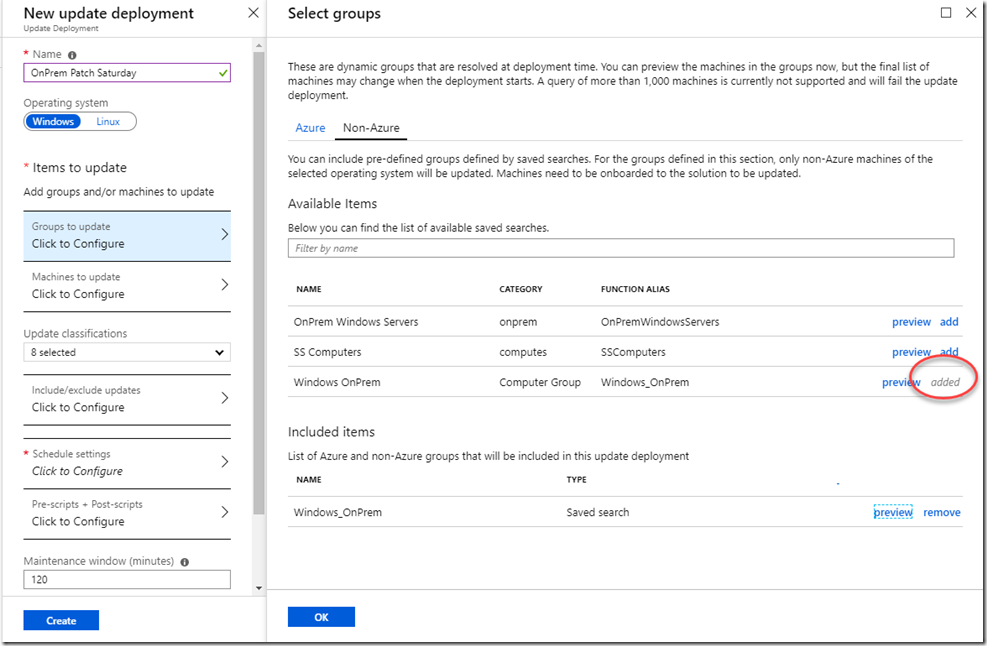987x646 pixels.
Task: Click the OnPremWindowsServers function alias
Action: click(660, 322)
